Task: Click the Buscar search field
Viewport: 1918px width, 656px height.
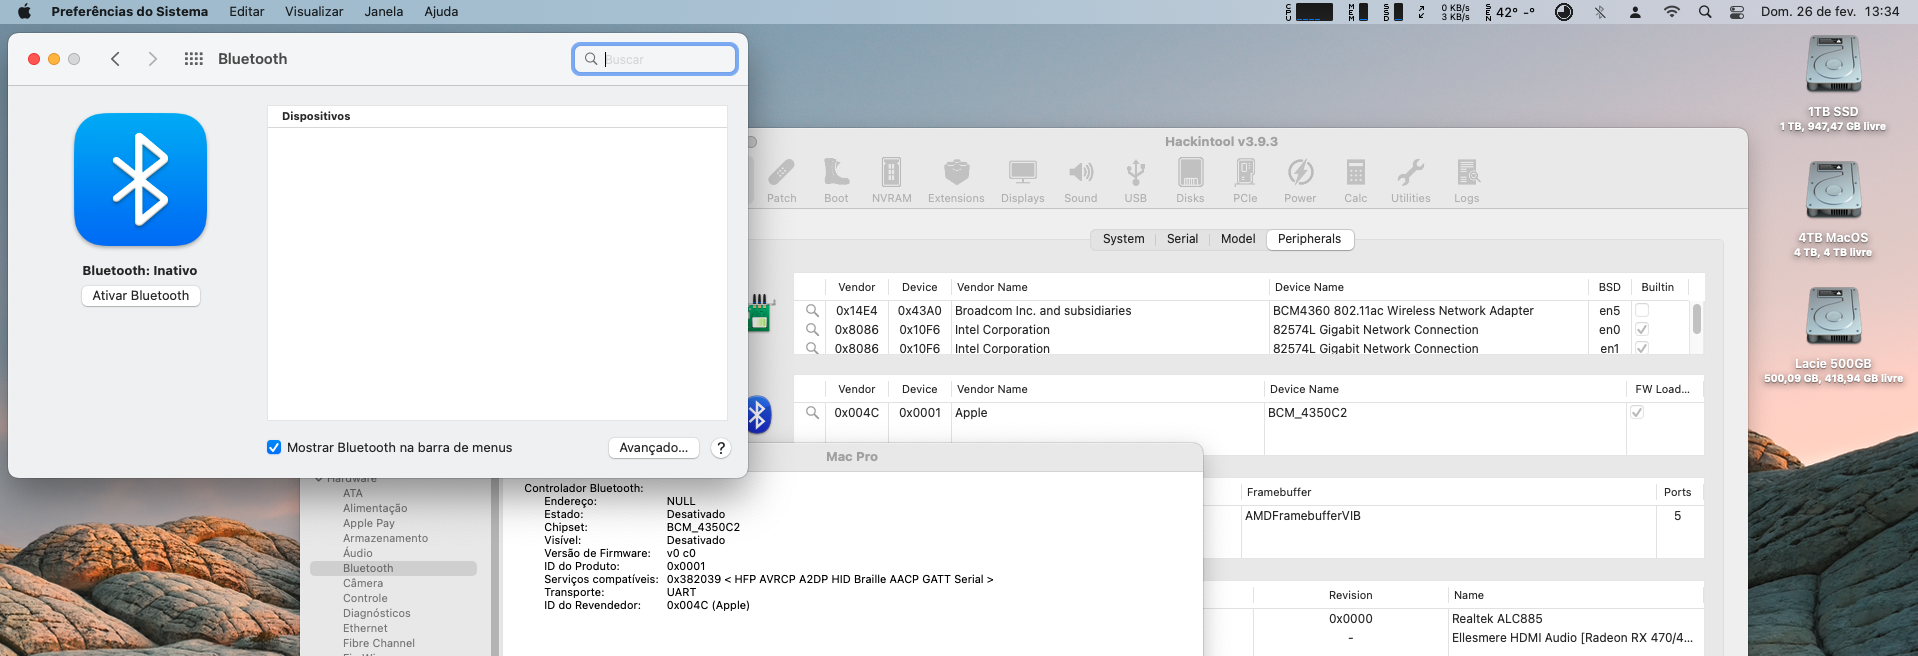Action: tap(655, 59)
